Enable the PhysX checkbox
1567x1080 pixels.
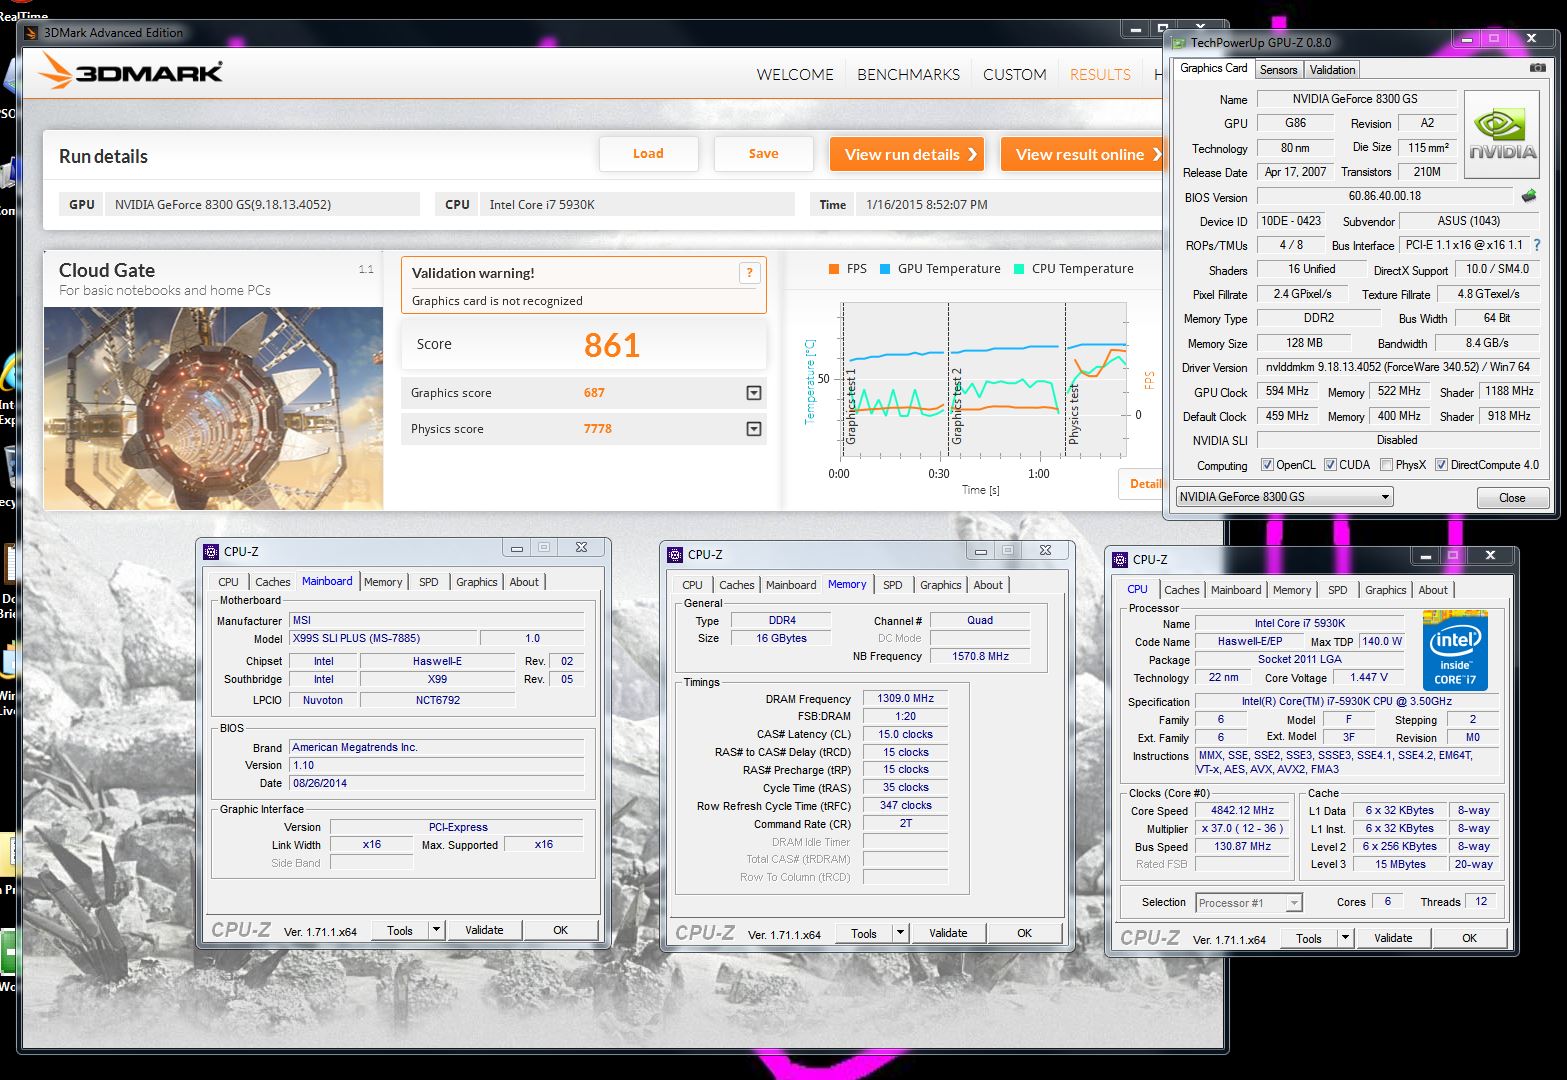pyautogui.click(x=1386, y=465)
